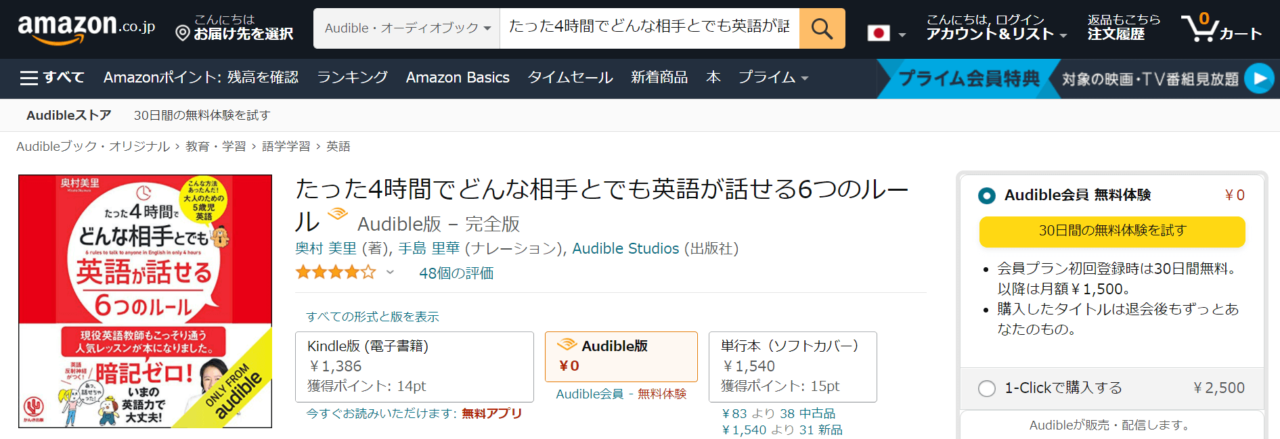
Task: Open the 48個の評価 reviews link
Action: point(456,273)
